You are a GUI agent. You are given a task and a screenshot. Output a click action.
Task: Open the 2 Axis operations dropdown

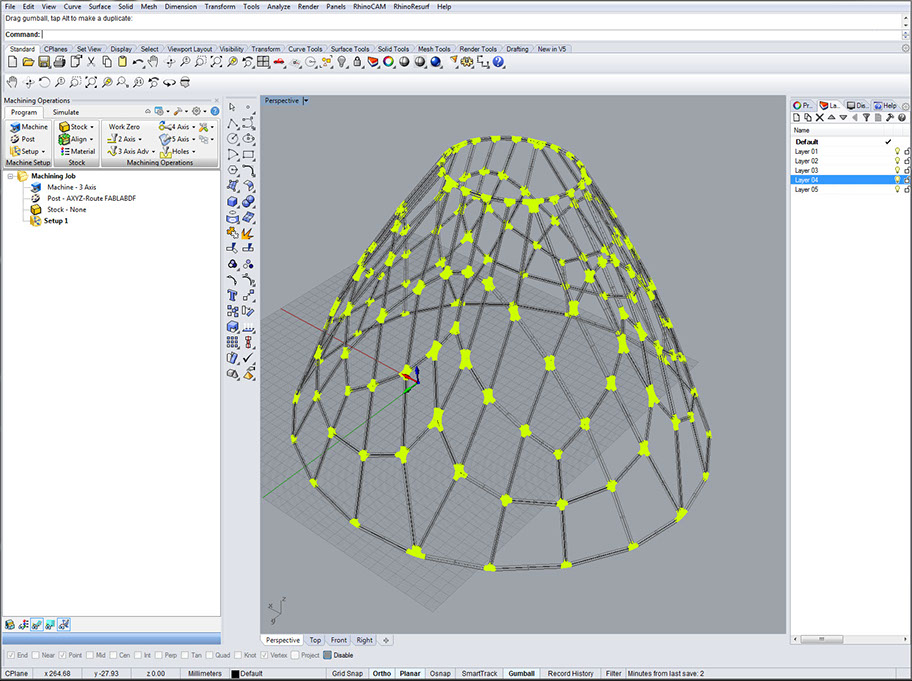140,140
